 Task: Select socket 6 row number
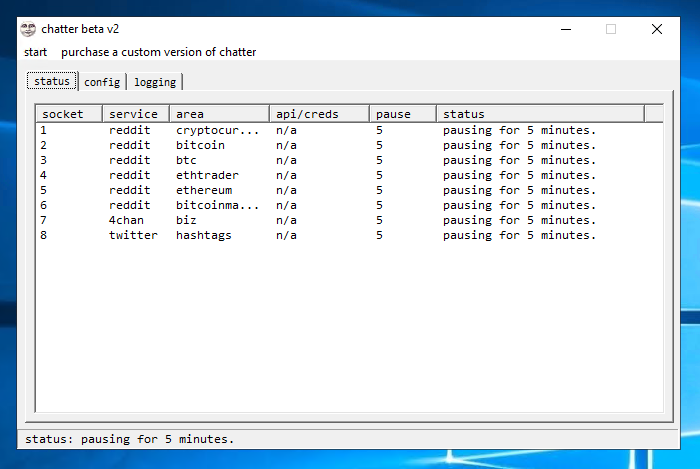click(43, 205)
